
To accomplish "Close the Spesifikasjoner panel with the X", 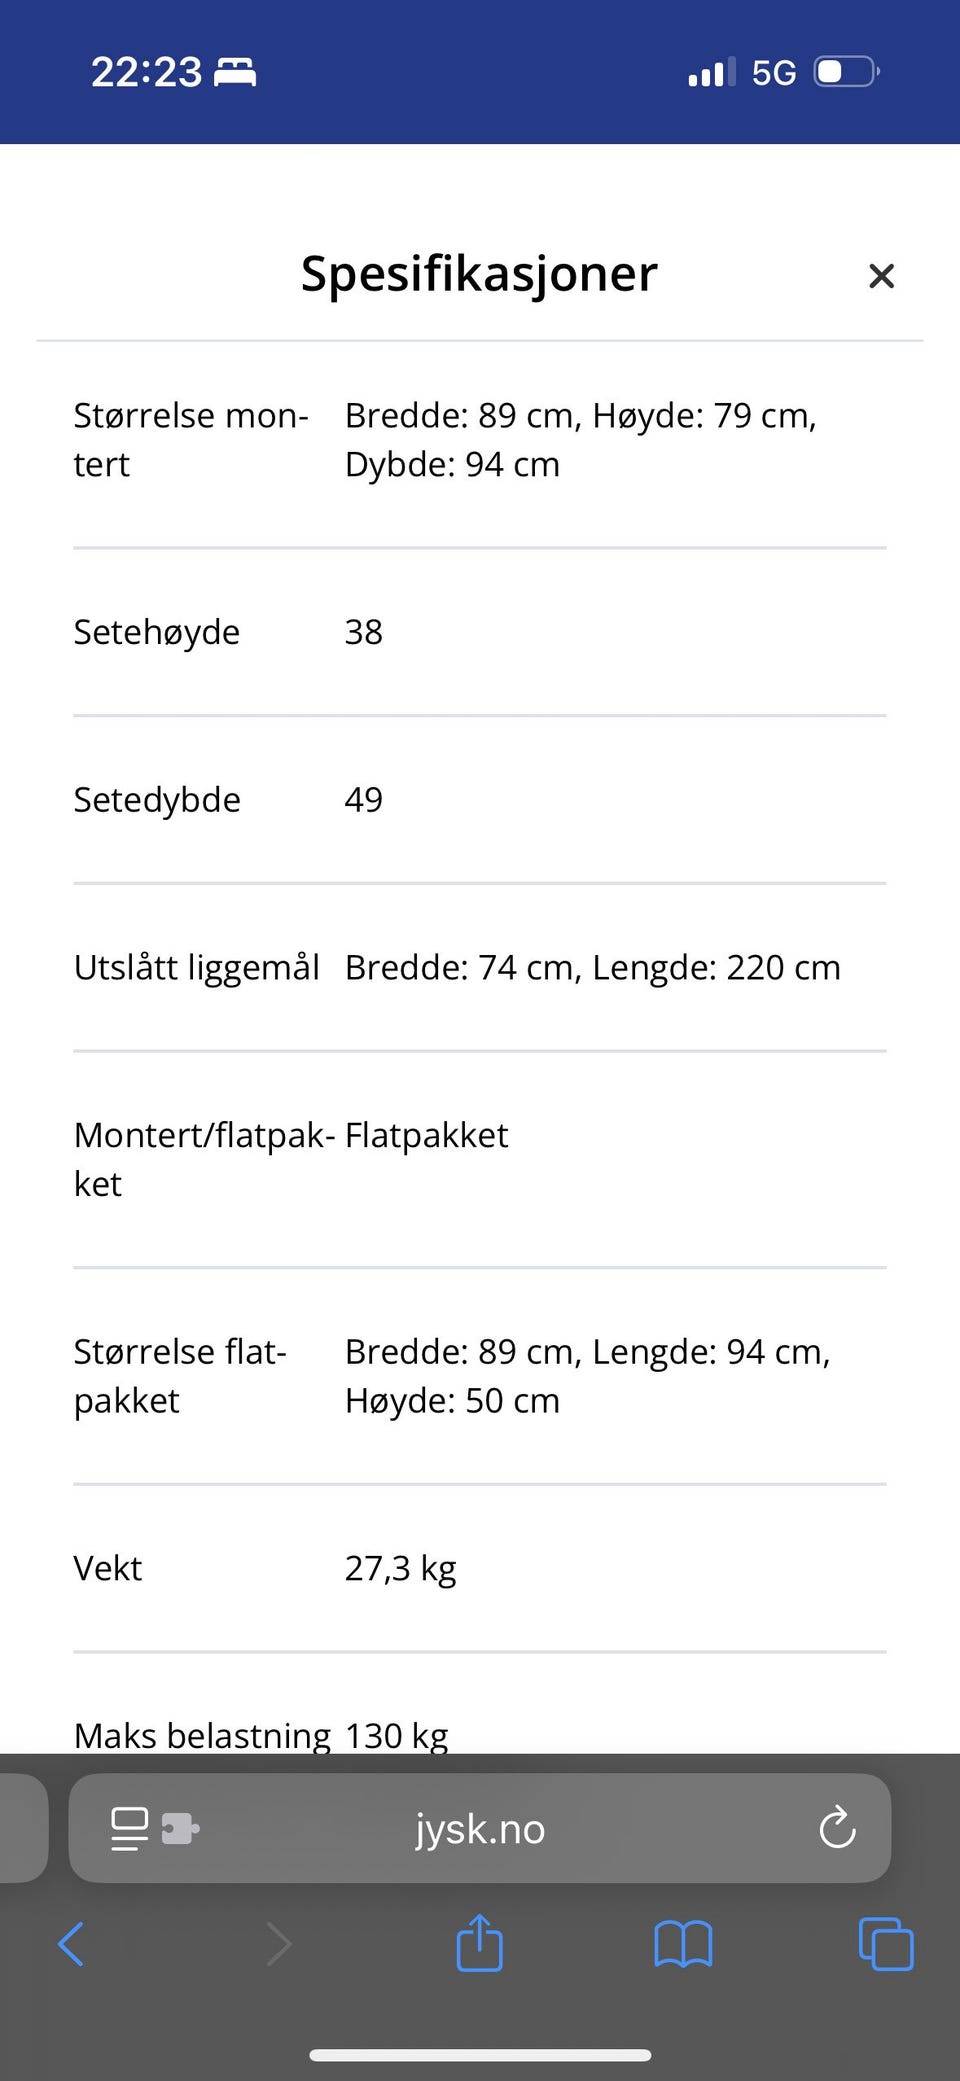I will 881,276.
